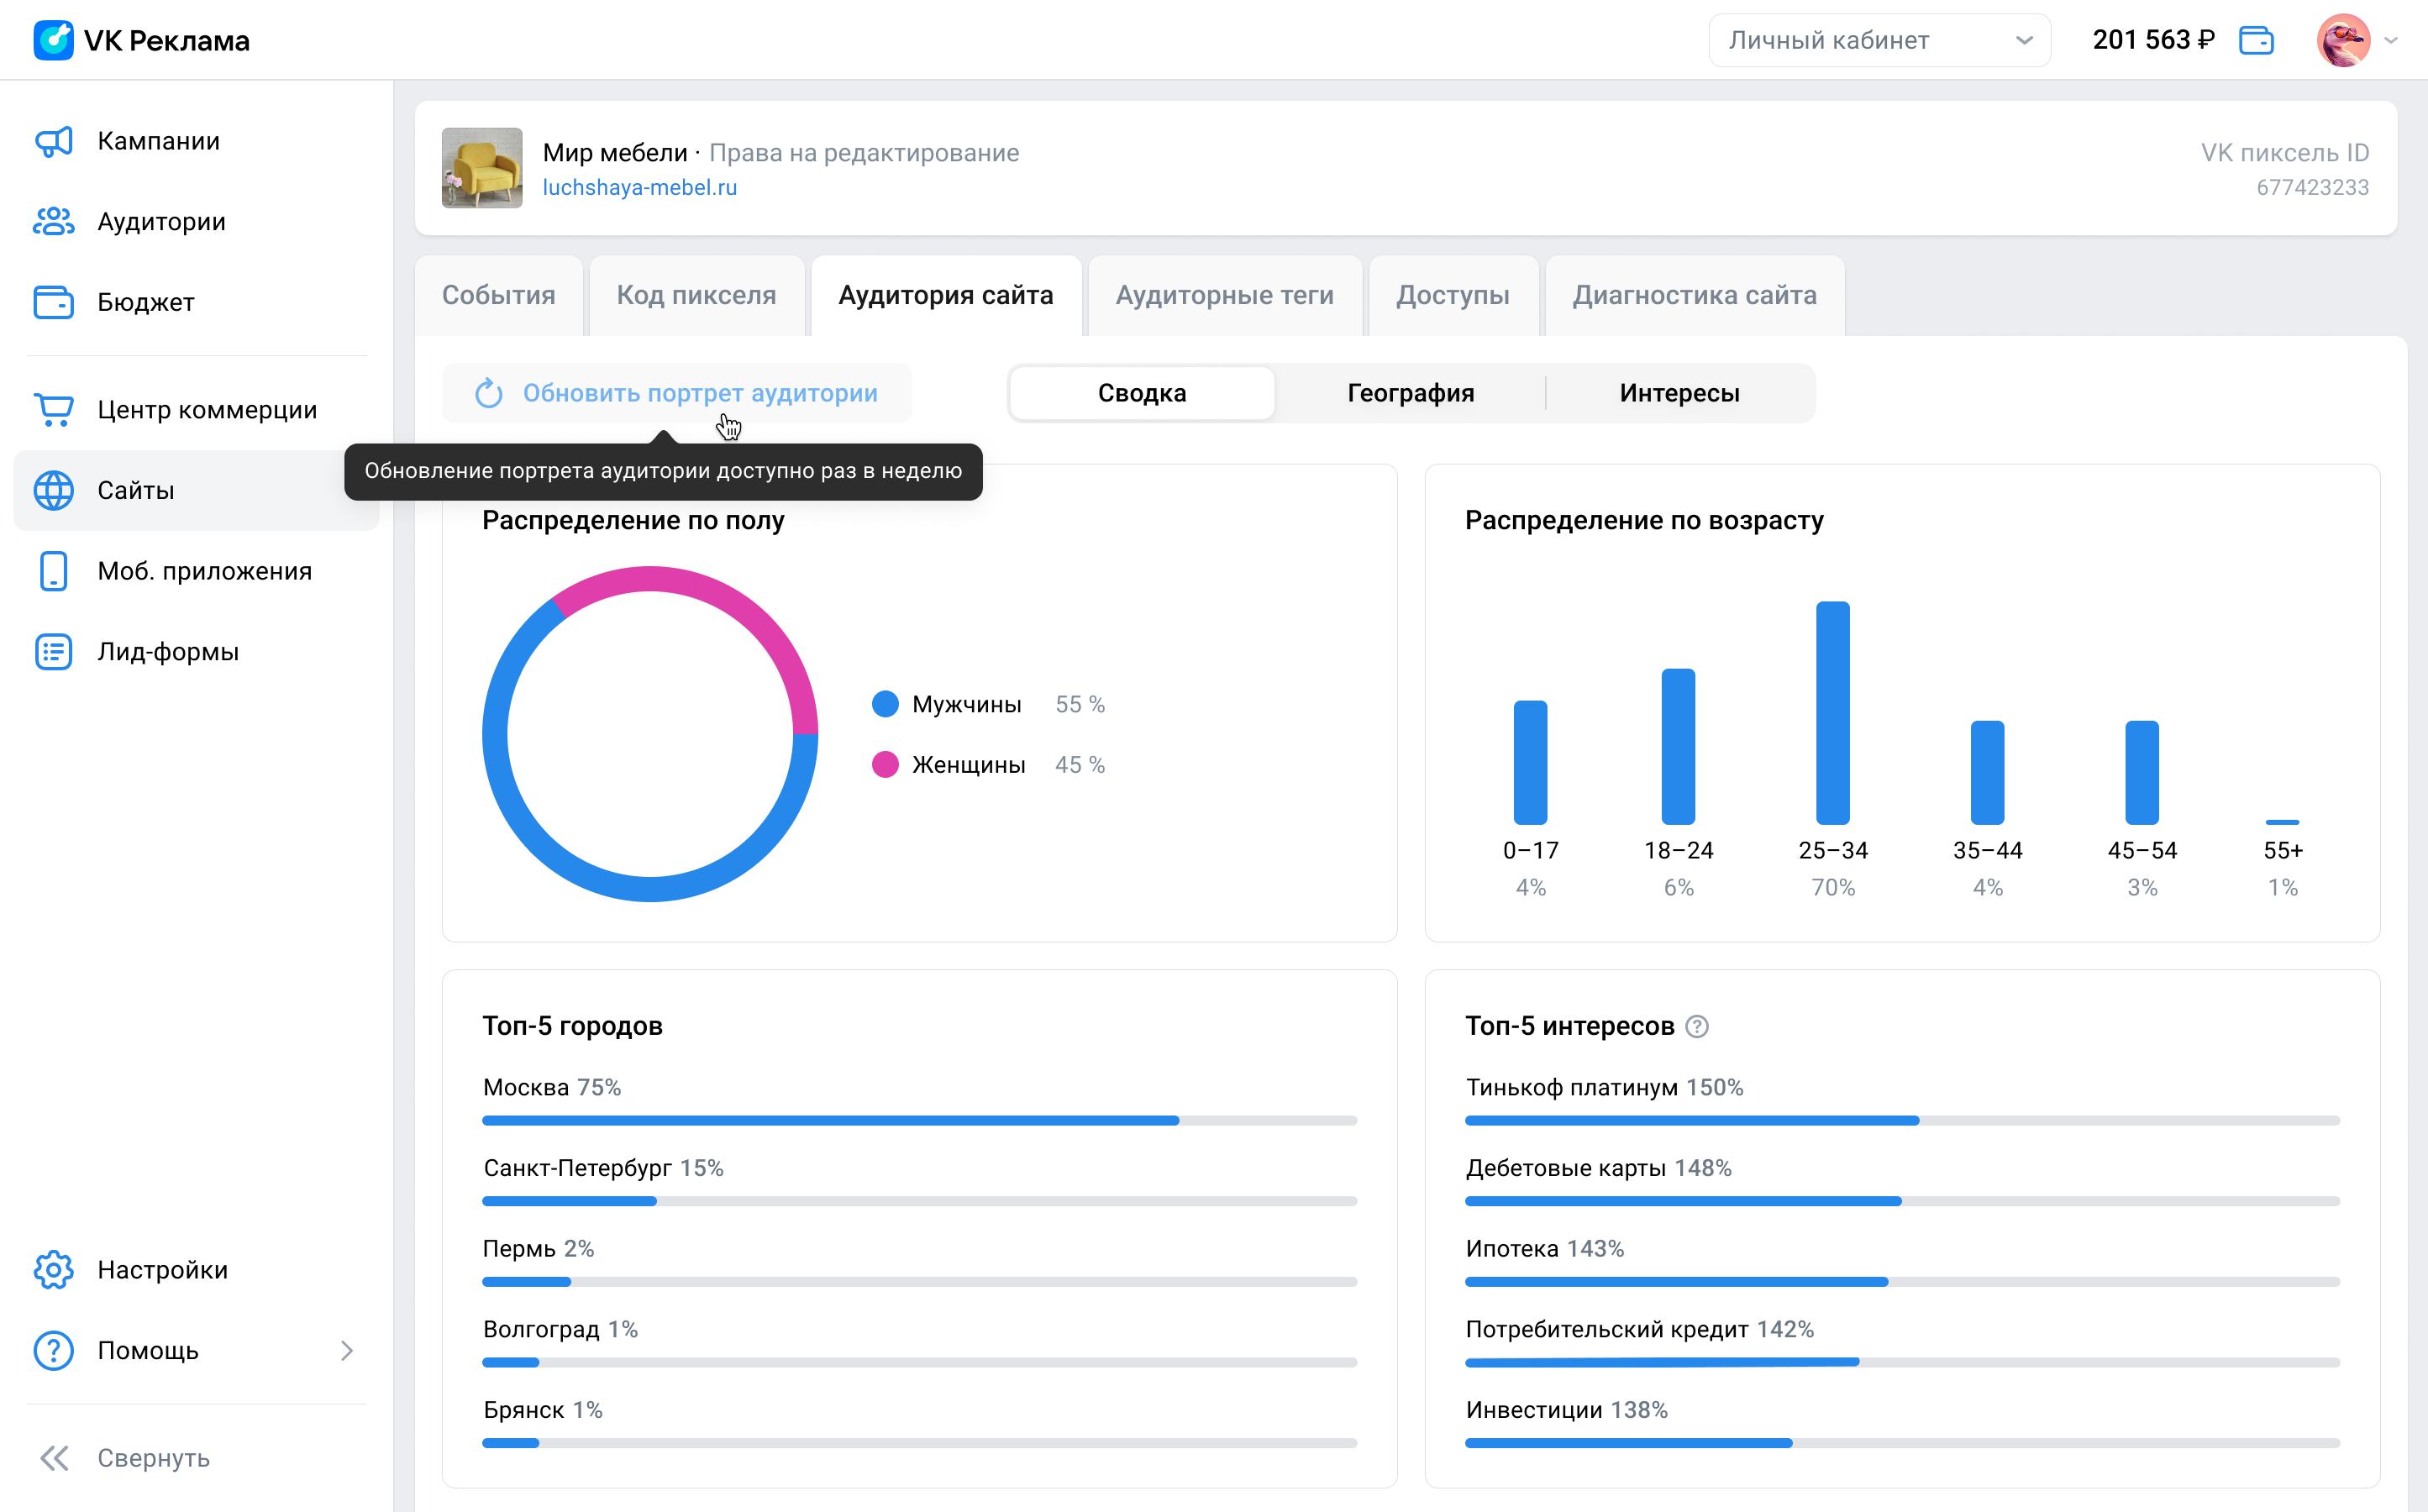This screenshot has width=2428, height=1512.
Task: Open the Кампании megaphone icon
Action: pos(54,141)
